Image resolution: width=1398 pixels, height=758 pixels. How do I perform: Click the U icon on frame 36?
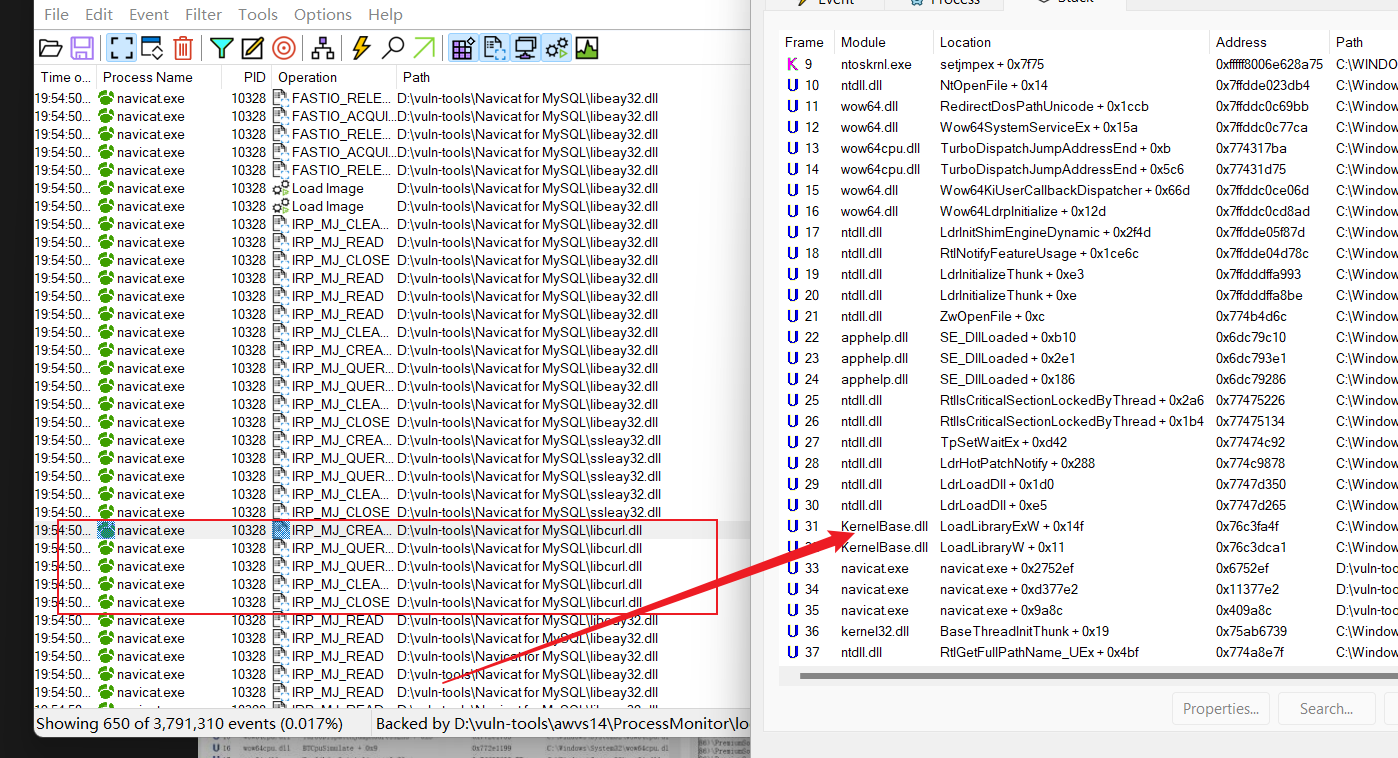793,631
